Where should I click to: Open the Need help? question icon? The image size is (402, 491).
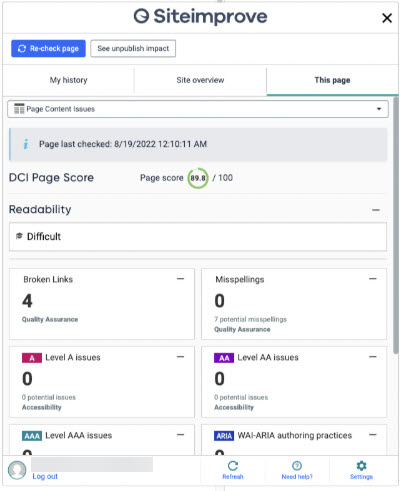pos(297,466)
